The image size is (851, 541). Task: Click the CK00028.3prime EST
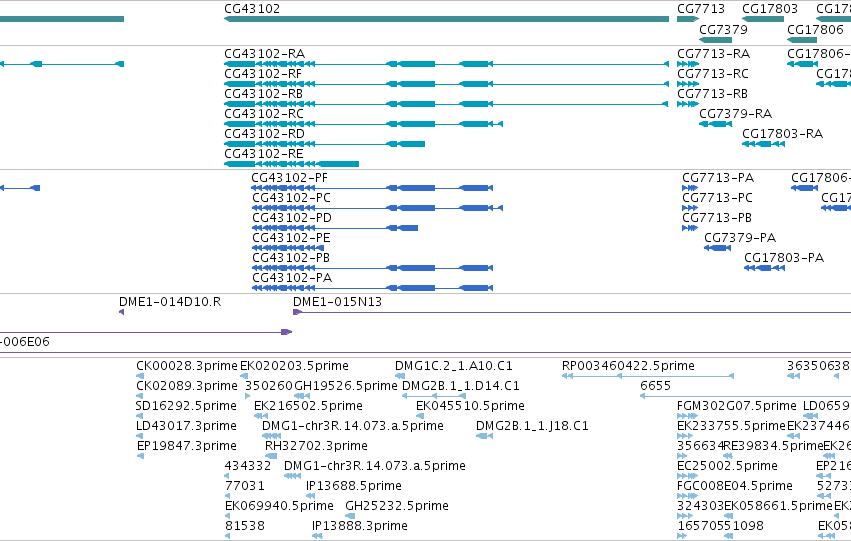pos(140,376)
